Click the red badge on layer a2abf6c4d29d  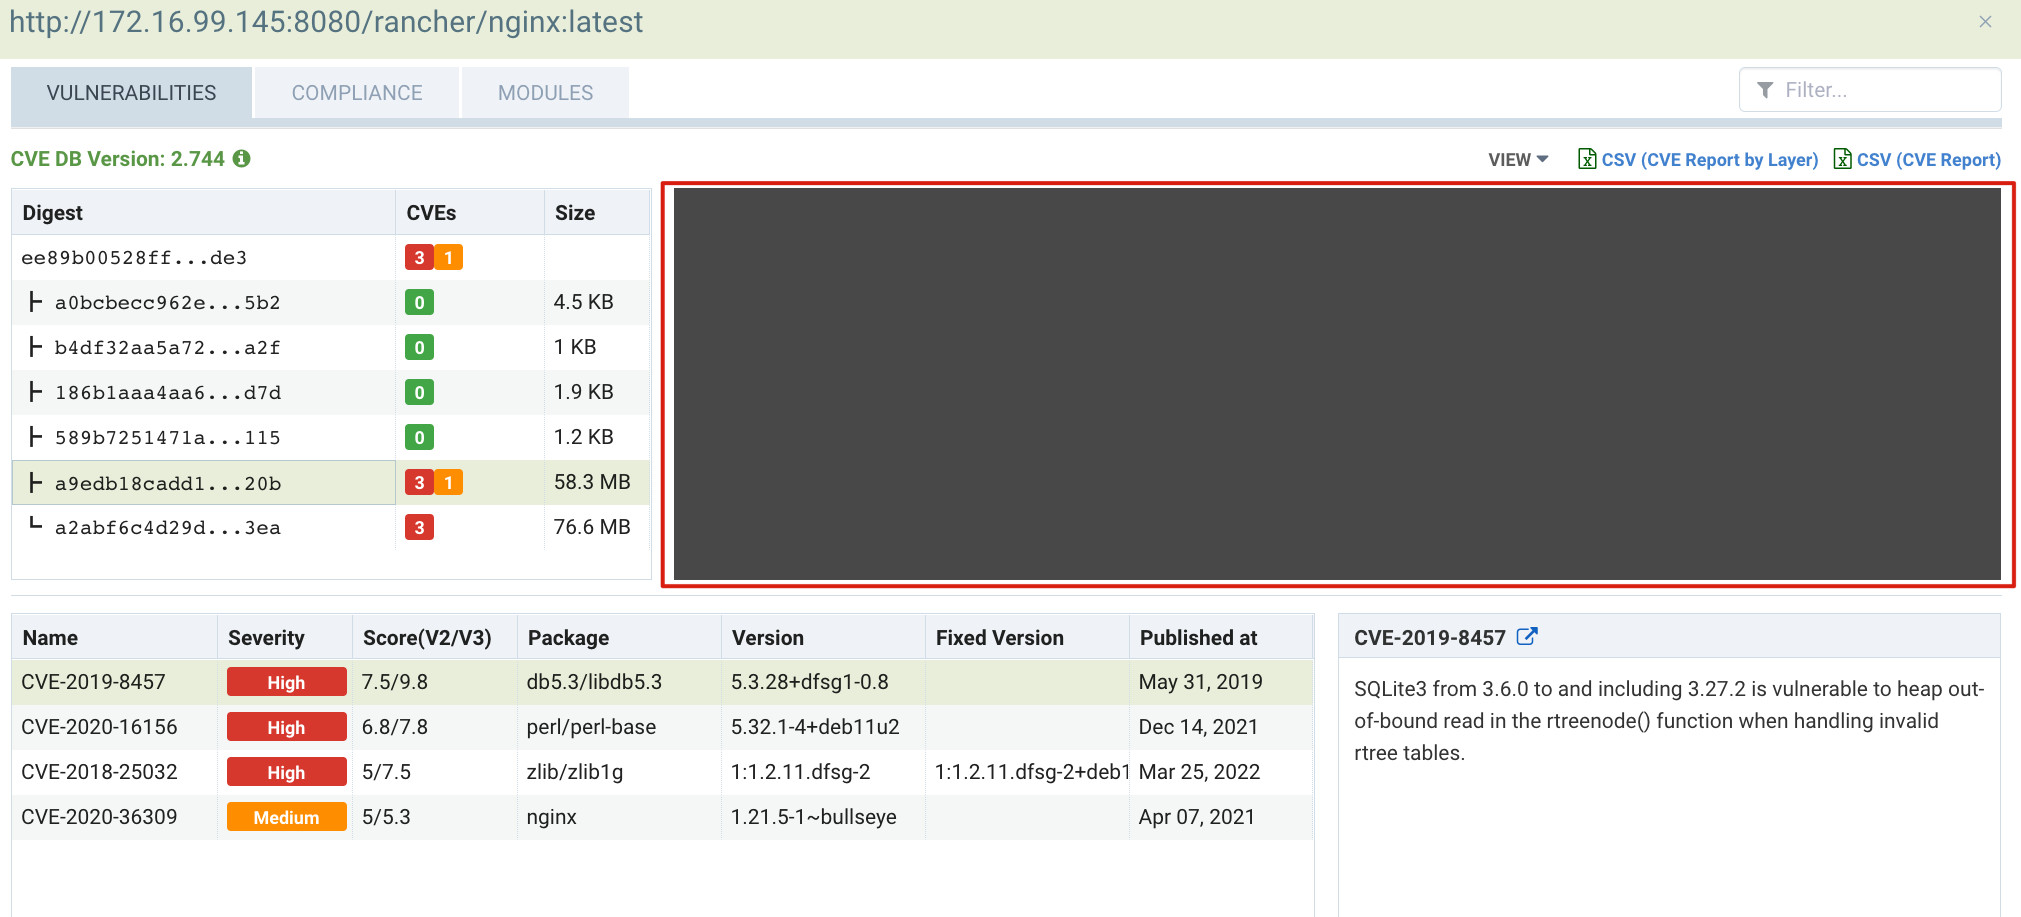(x=419, y=527)
